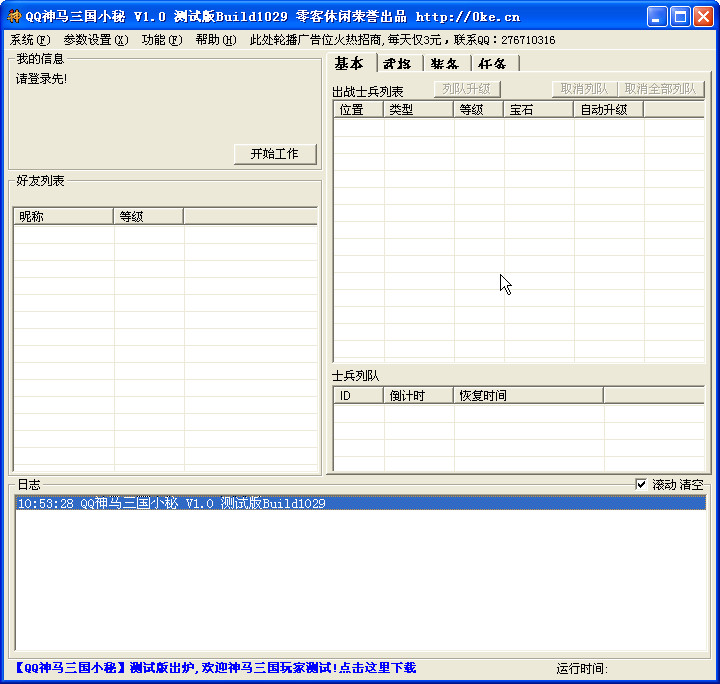The image size is (720, 684).
Task: Click the 清空 link to clear log
Action: 692,485
